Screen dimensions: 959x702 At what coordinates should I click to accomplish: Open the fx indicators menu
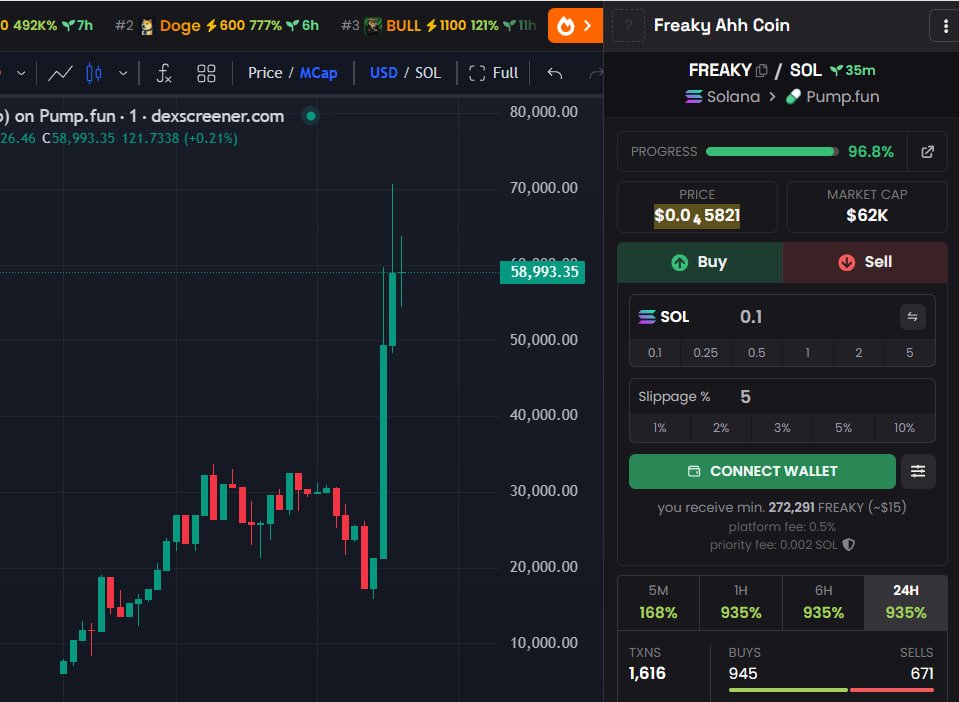(164, 73)
